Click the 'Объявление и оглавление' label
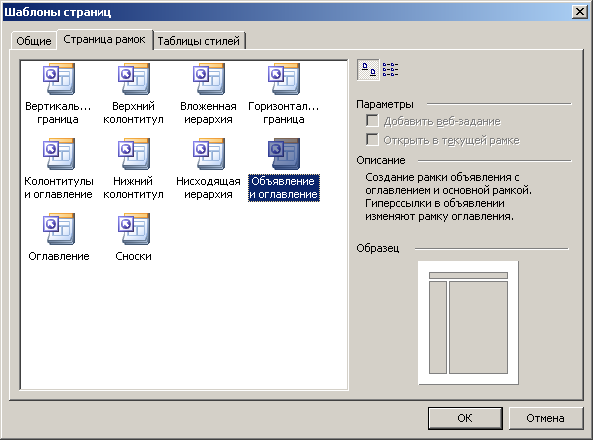 [x=284, y=188]
